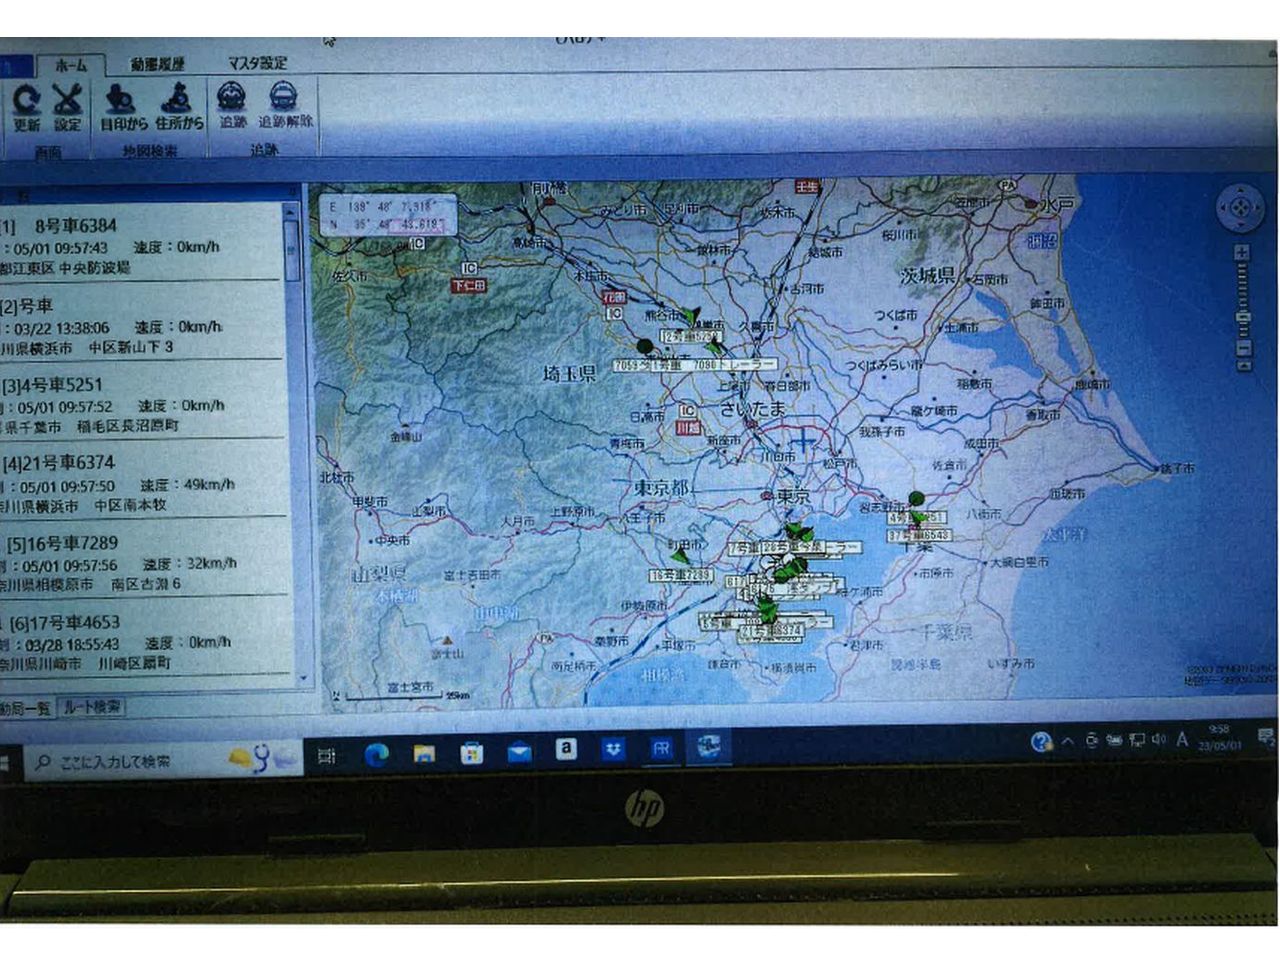Click the green vehicle arrow near 熊谷市
The width and height of the screenshot is (1280, 960).
click(690, 316)
